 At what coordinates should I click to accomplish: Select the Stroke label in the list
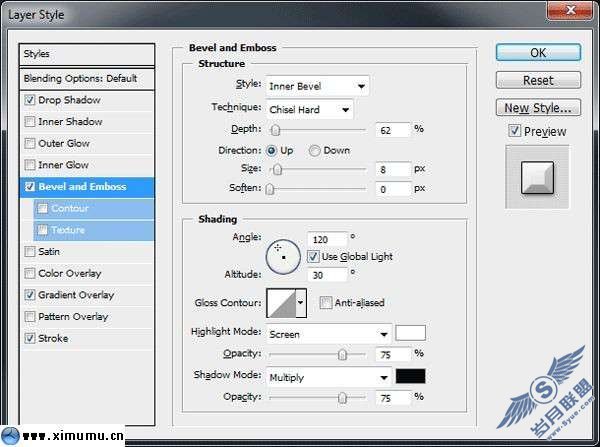pos(53,338)
